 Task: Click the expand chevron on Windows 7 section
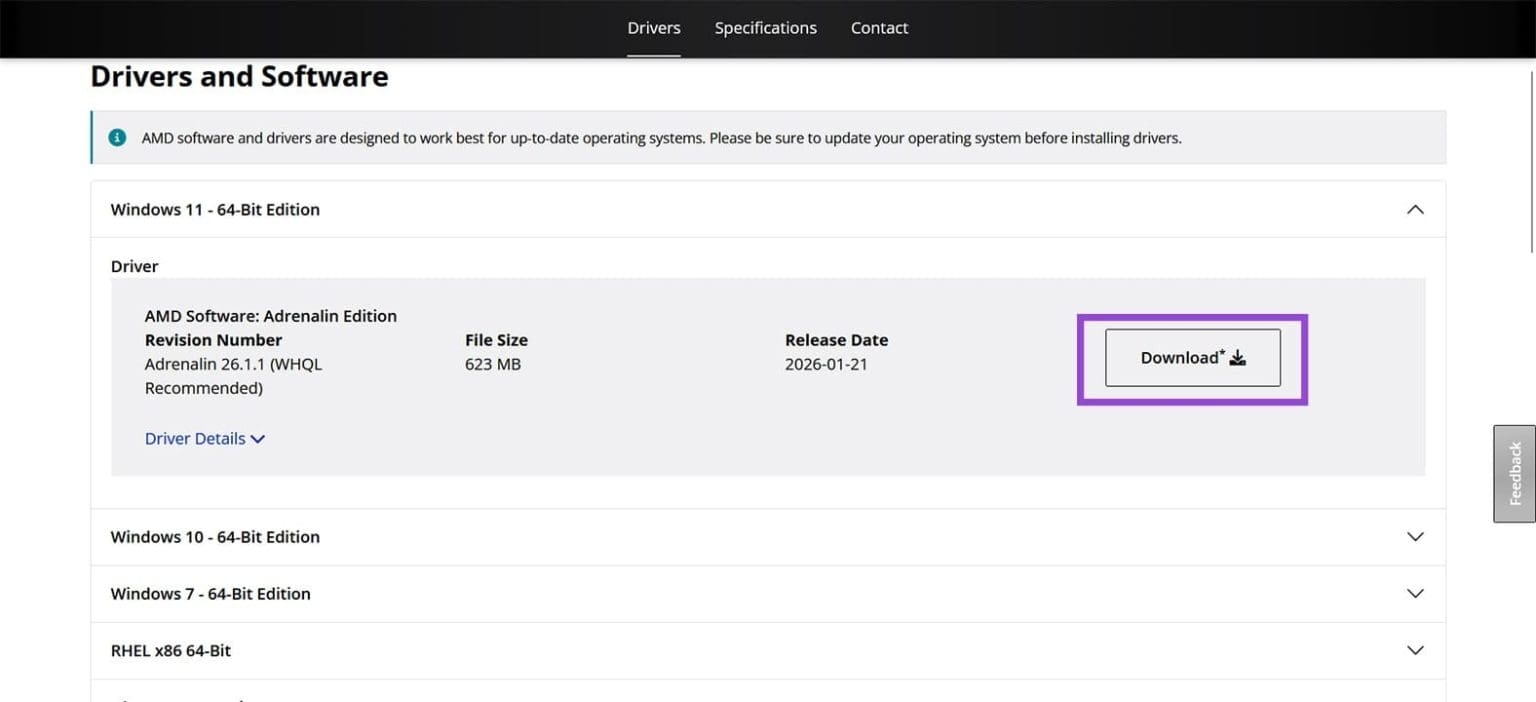pyautogui.click(x=1415, y=593)
